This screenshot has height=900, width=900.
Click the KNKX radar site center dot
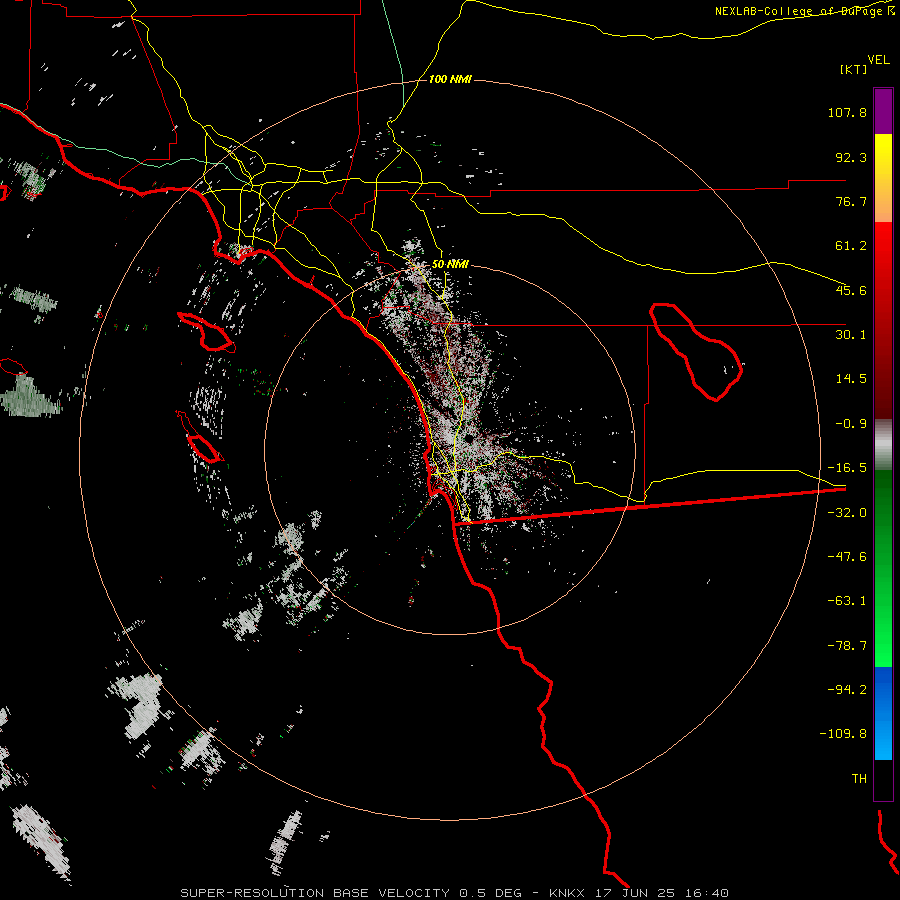(469, 439)
